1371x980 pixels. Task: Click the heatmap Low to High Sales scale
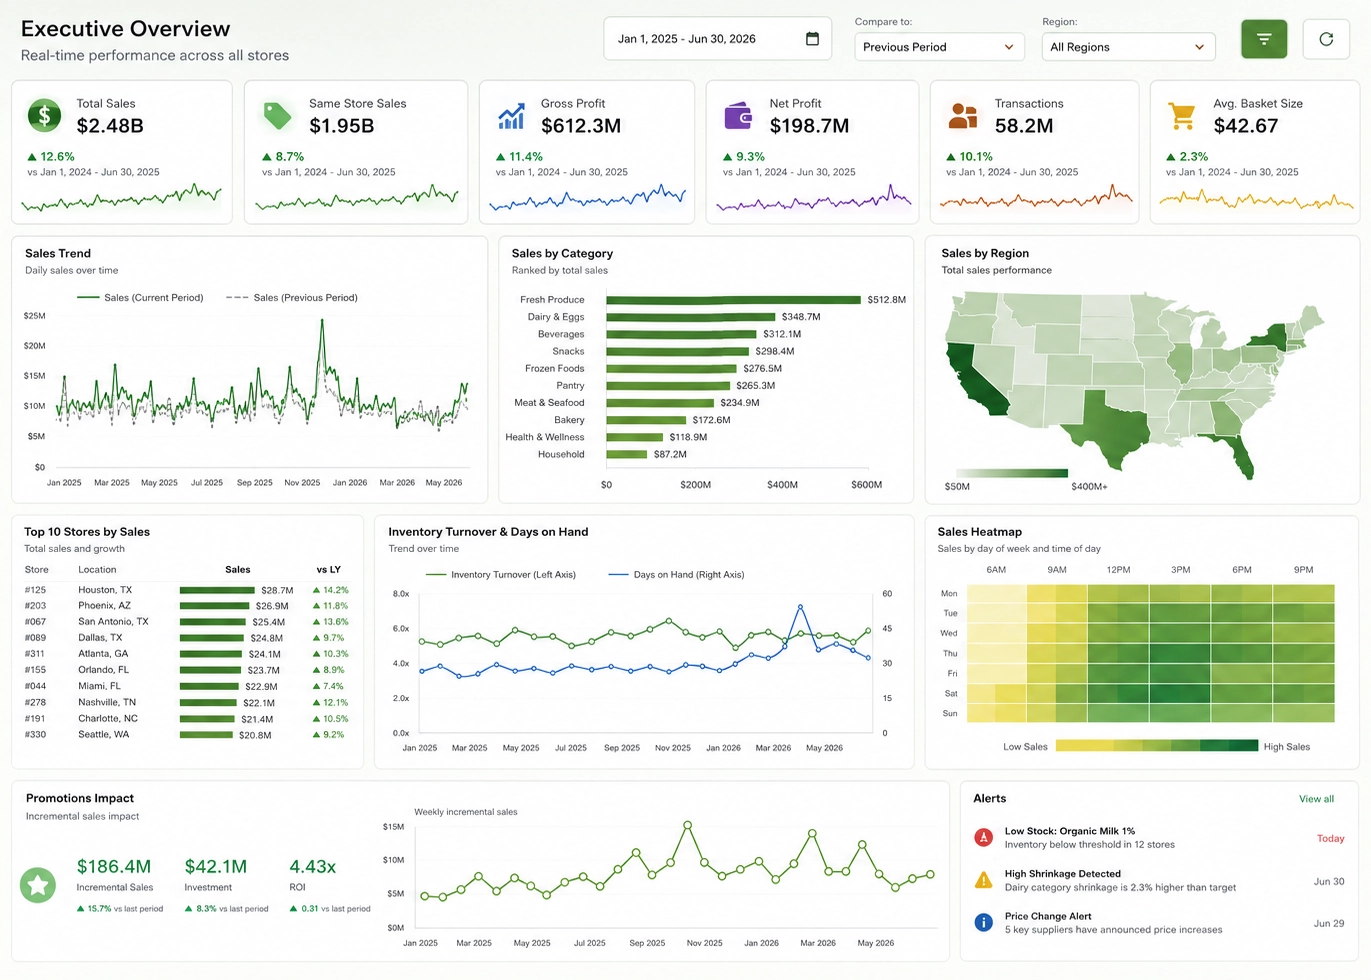pos(1157,746)
